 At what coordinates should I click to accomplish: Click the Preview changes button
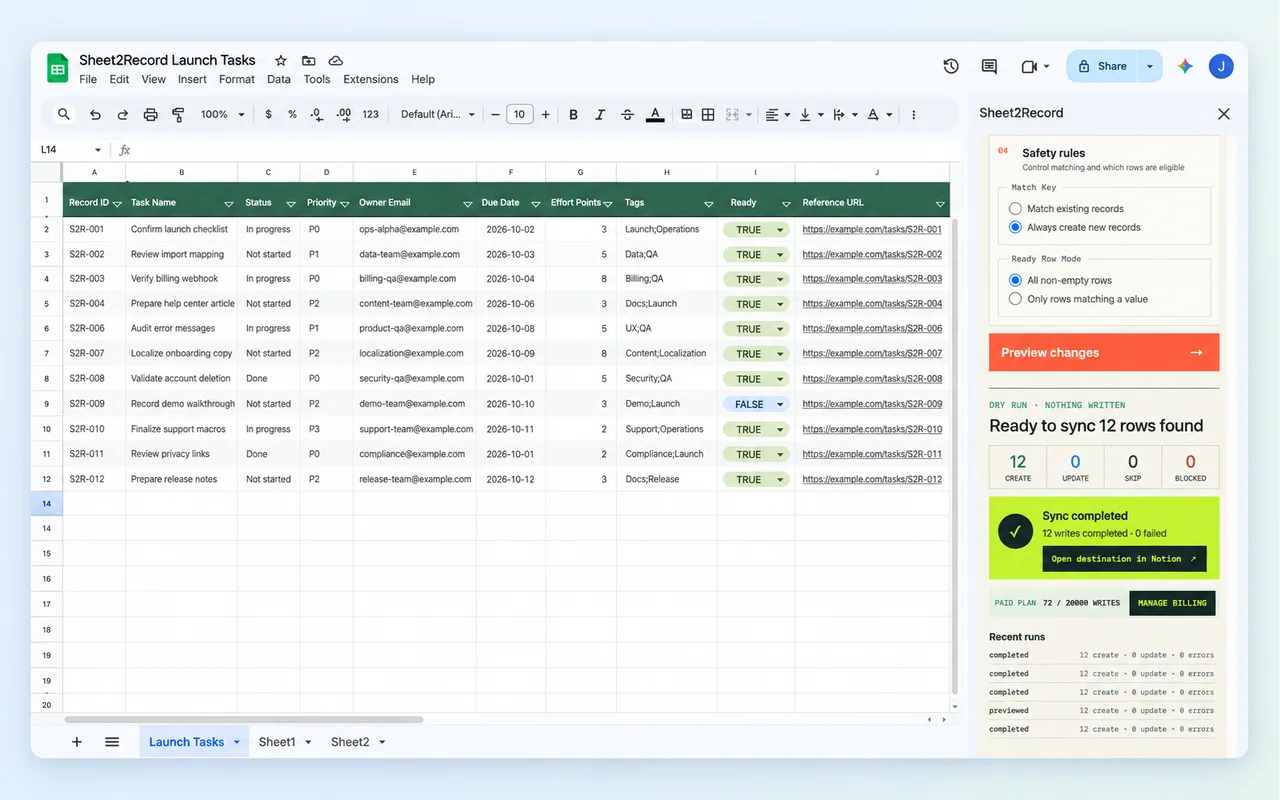(1104, 352)
